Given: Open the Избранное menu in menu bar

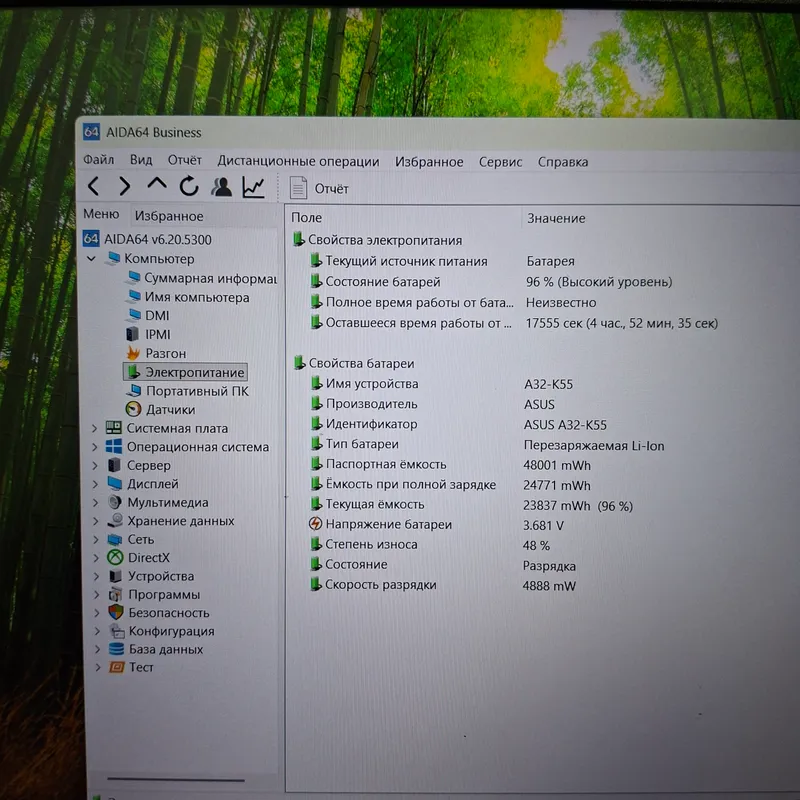Looking at the screenshot, I should (x=429, y=162).
